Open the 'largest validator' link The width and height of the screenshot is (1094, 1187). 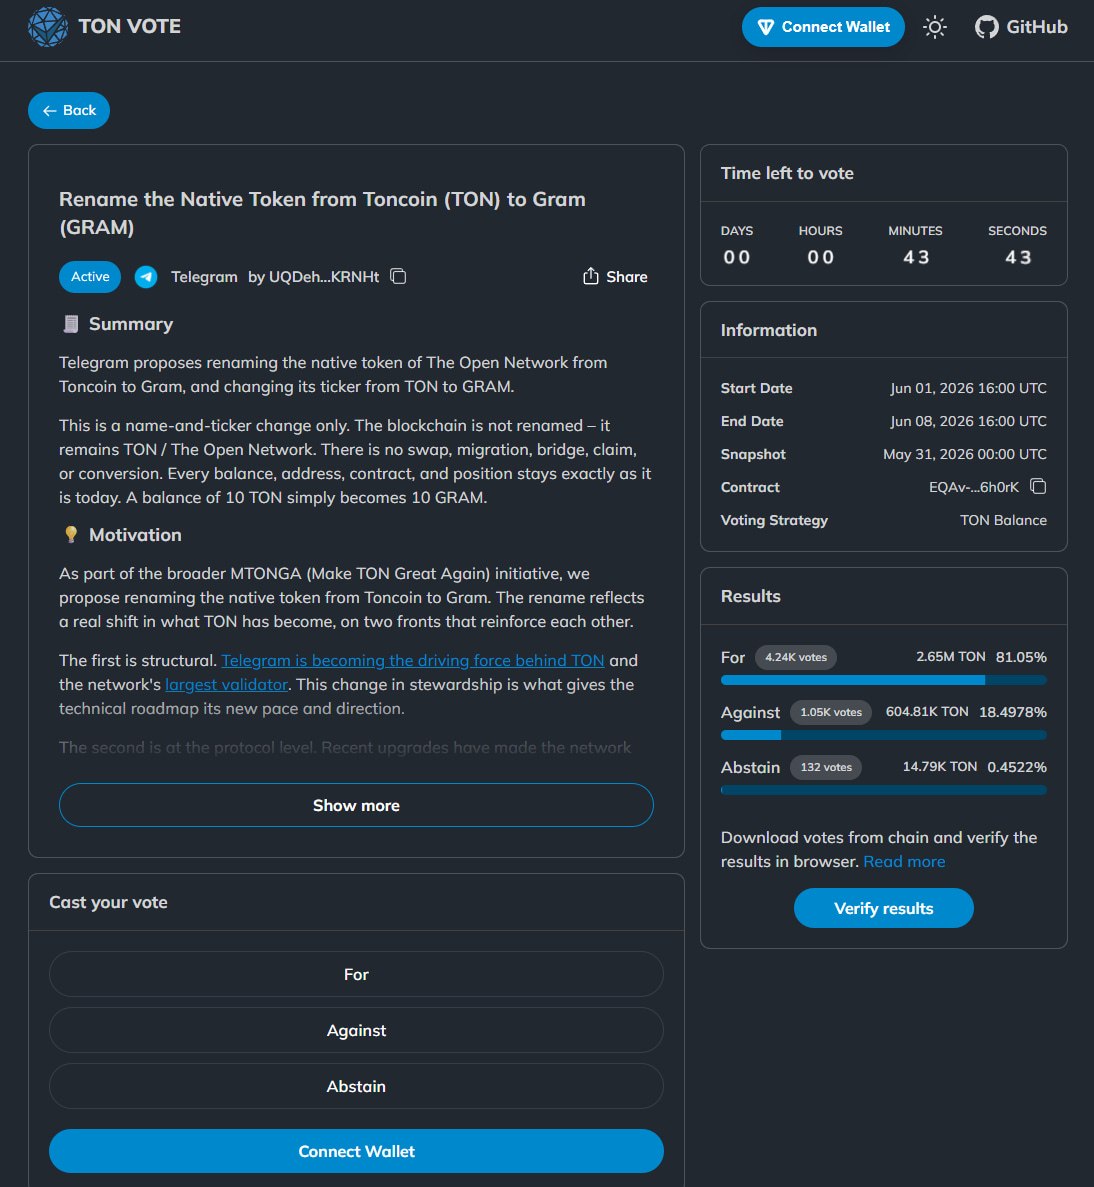pyautogui.click(x=226, y=685)
